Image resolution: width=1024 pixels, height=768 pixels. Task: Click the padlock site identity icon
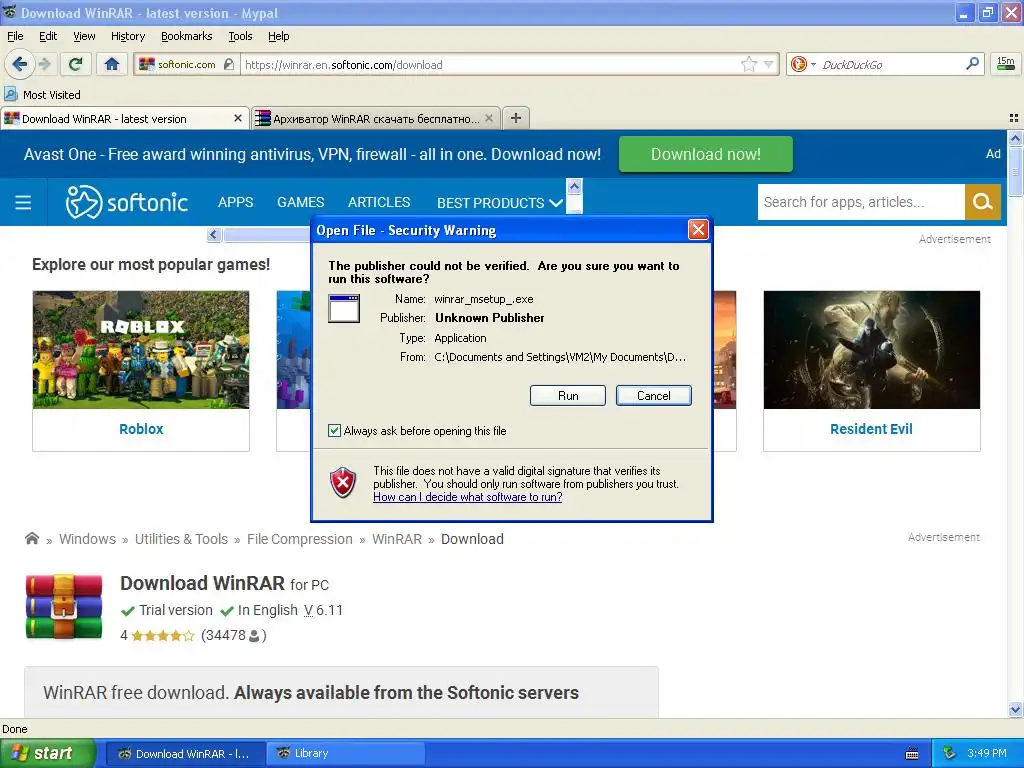pyautogui.click(x=229, y=64)
